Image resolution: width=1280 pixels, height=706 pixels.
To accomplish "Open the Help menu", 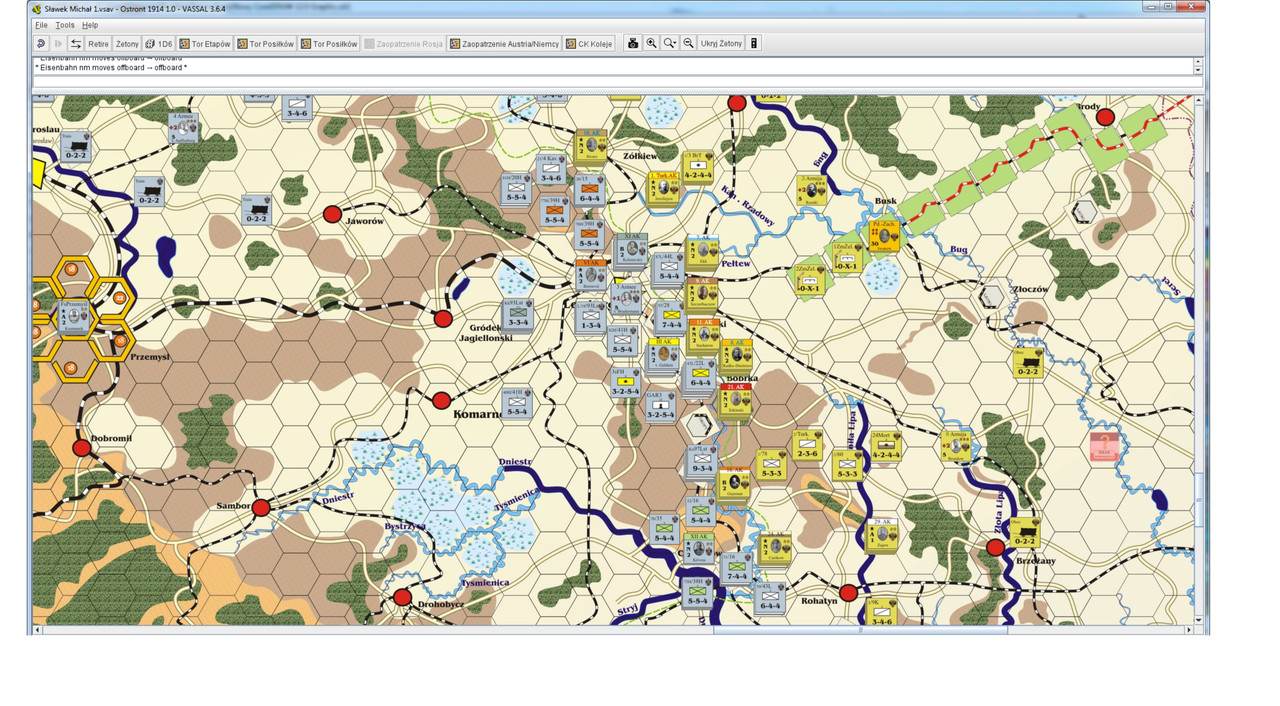I will coord(90,25).
